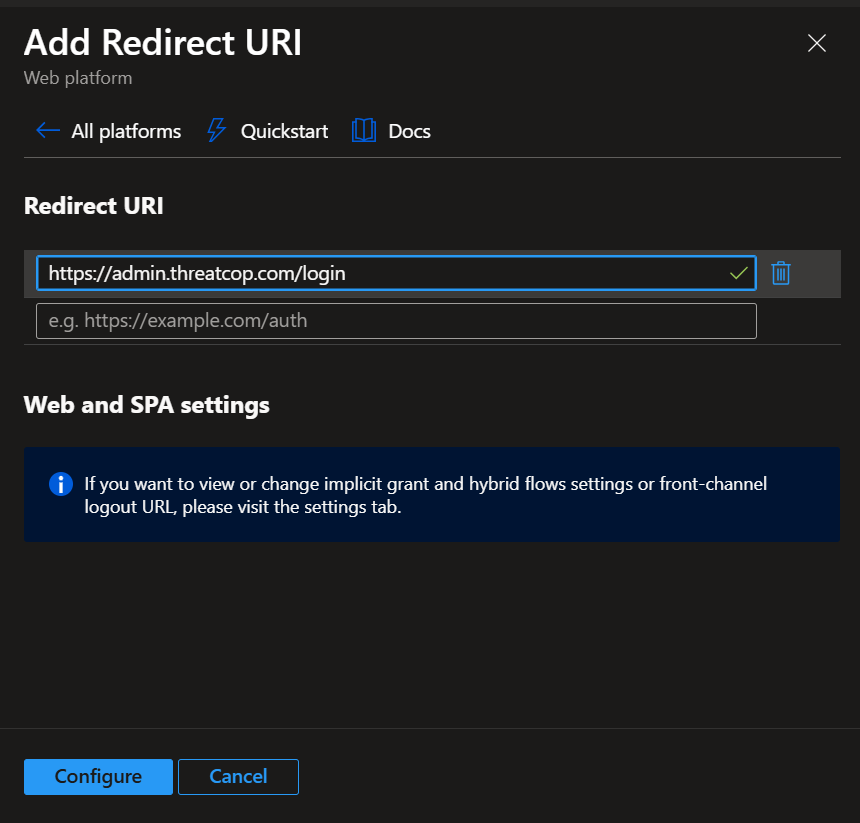The image size is (860, 823).
Task: Click the Quickstart lightning bolt icon
Action: [x=216, y=131]
